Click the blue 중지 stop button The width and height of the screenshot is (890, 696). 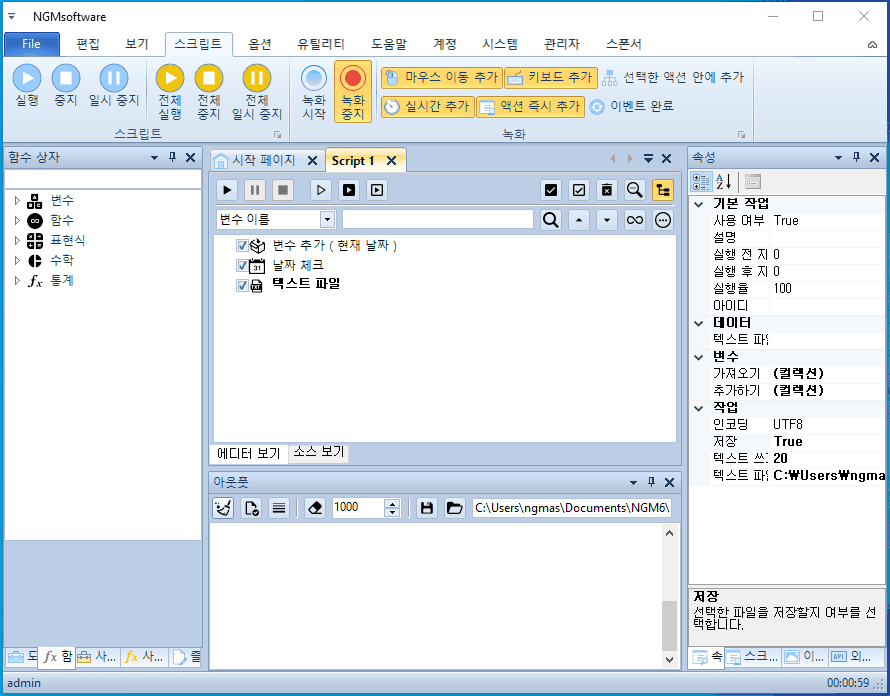point(66,85)
